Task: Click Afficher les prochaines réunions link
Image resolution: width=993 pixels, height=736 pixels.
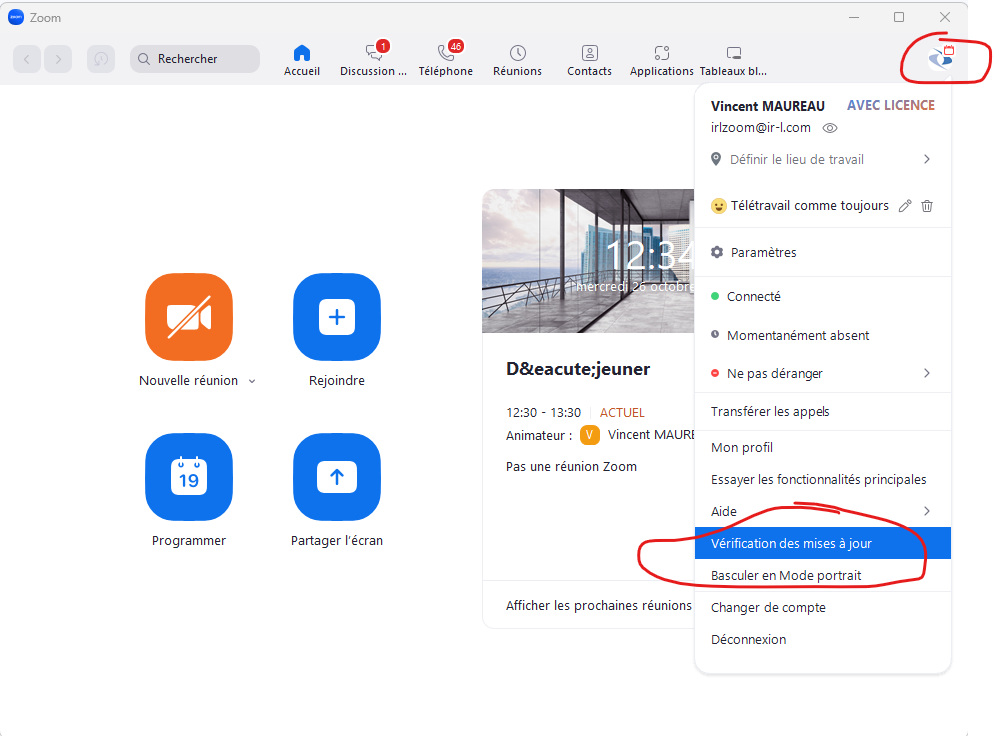Action: point(598,606)
